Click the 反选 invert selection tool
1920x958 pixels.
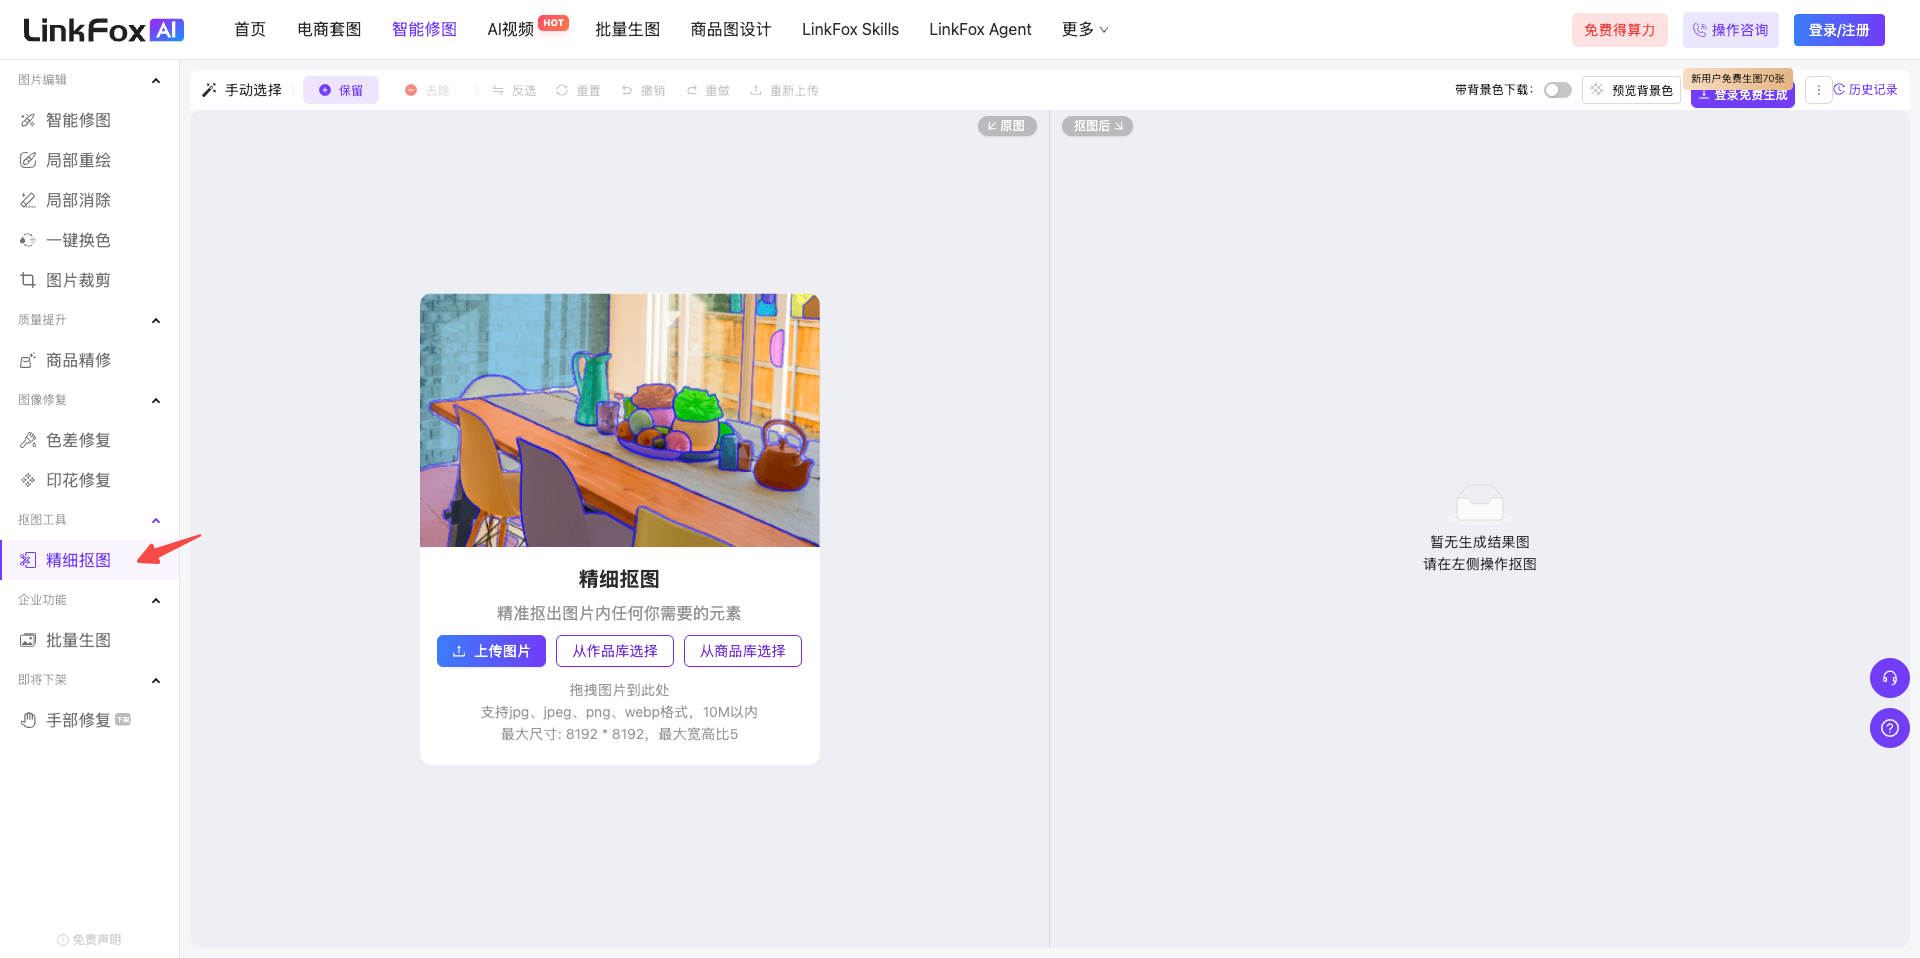point(514,90)
